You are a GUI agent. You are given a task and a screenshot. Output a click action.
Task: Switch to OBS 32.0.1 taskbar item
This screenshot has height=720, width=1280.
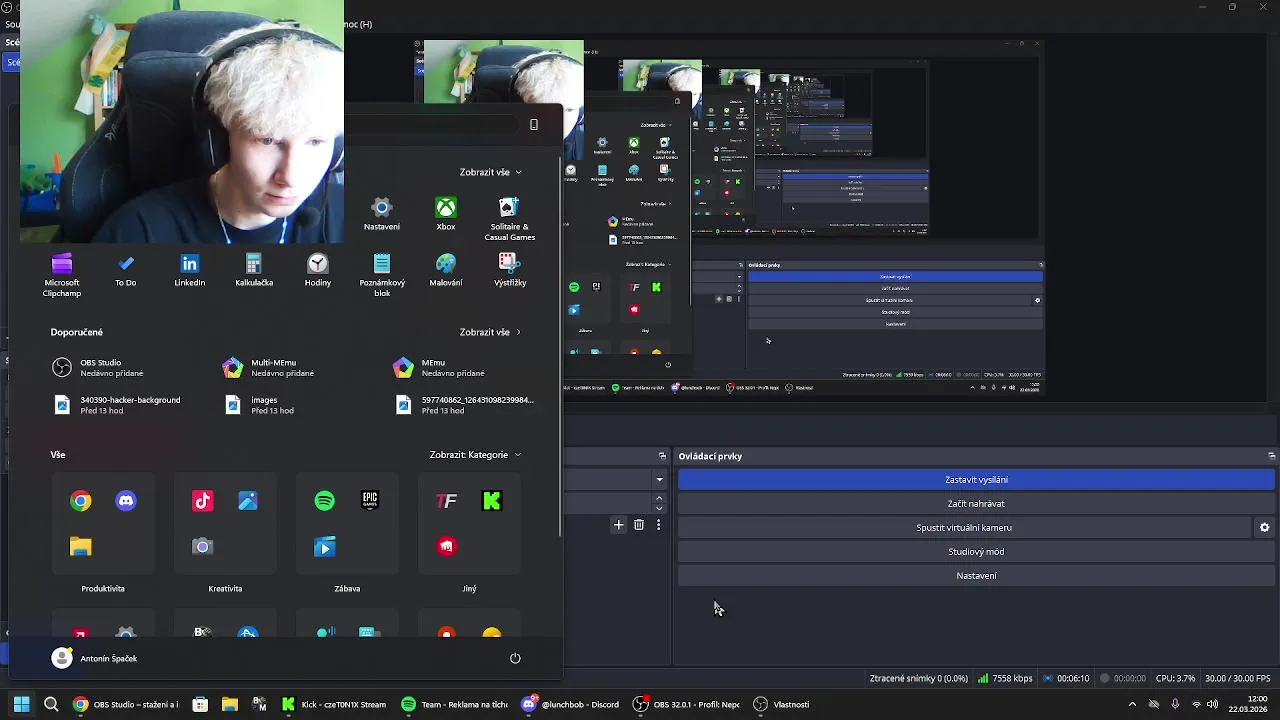[687, 704]
